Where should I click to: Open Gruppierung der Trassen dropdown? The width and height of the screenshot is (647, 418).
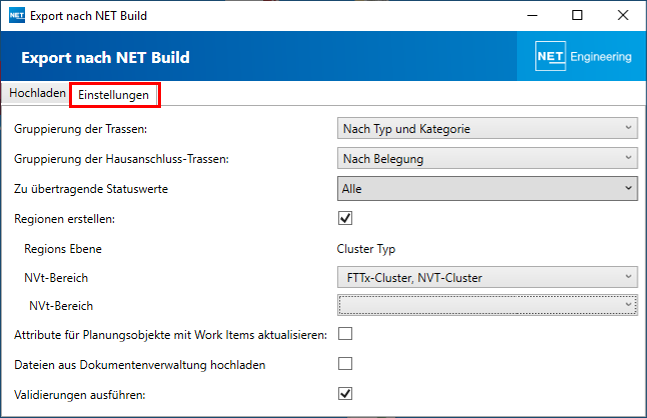coord(487,128)
